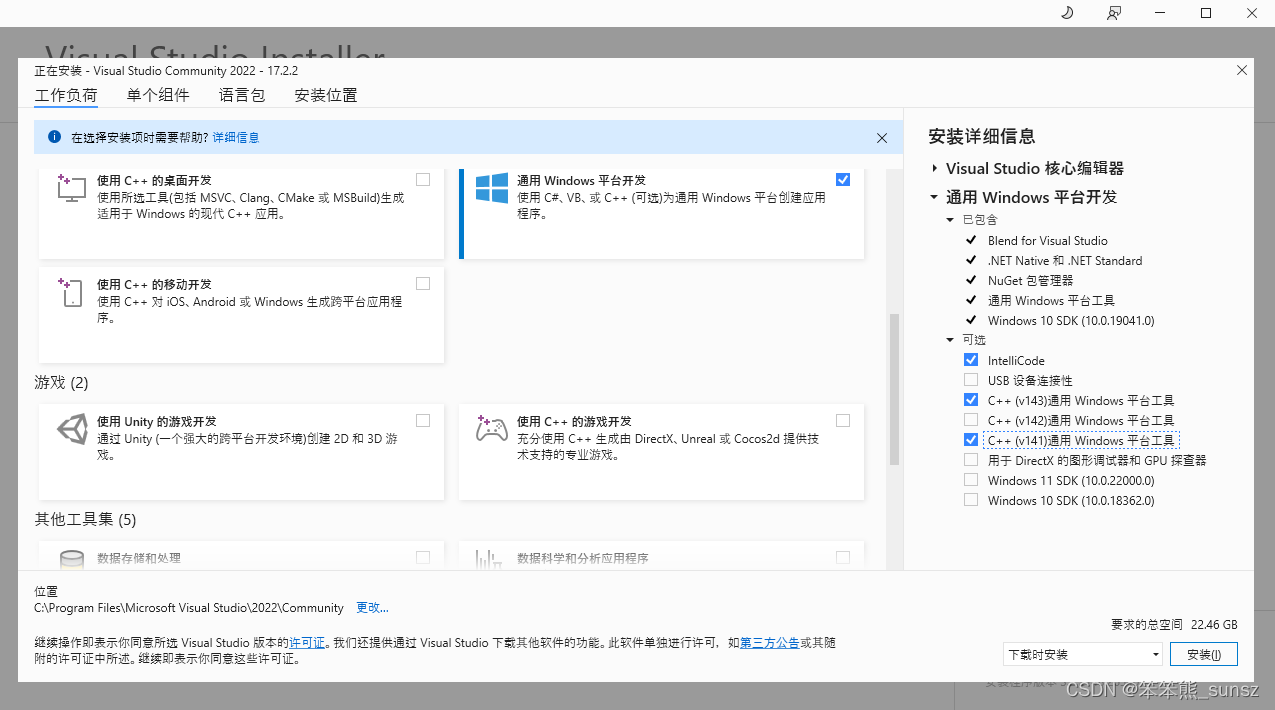This screenshot has width=1275, height=710.
Task: Uncheck C++ (v141) 通用 Windows 平台工具
Action: pos(971,440)
